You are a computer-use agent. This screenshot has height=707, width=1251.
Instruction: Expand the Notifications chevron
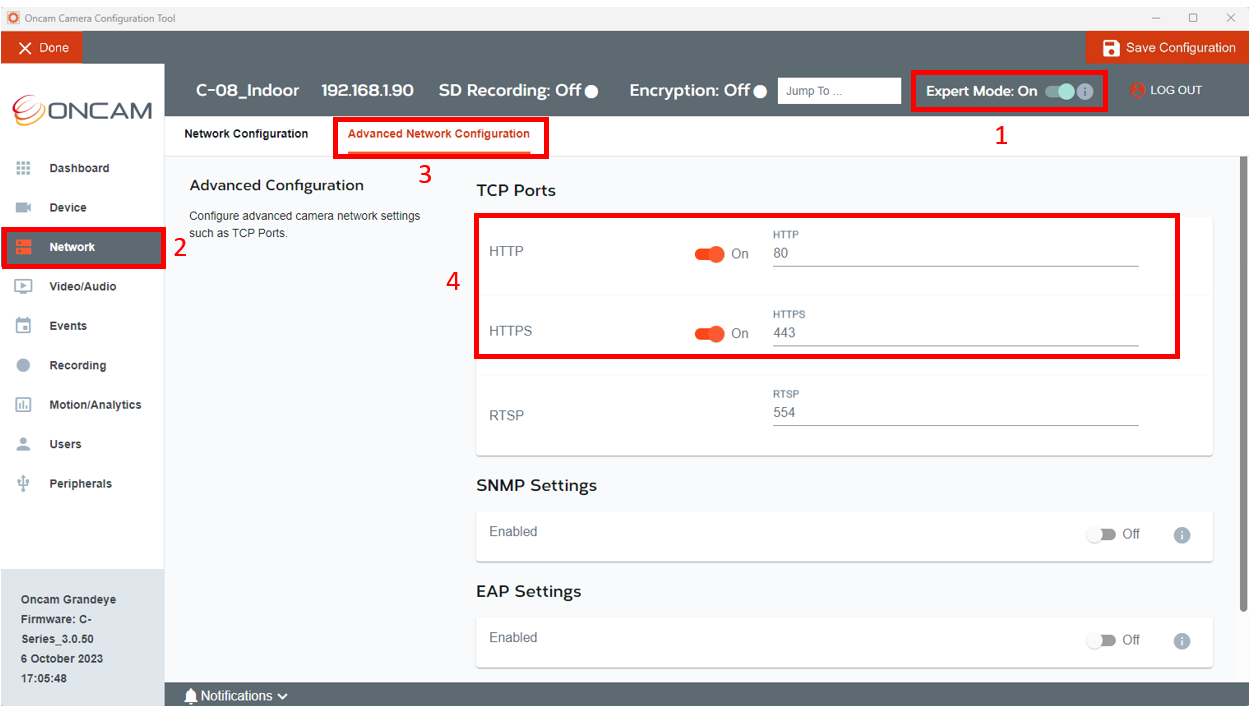(x=283, y=696)
